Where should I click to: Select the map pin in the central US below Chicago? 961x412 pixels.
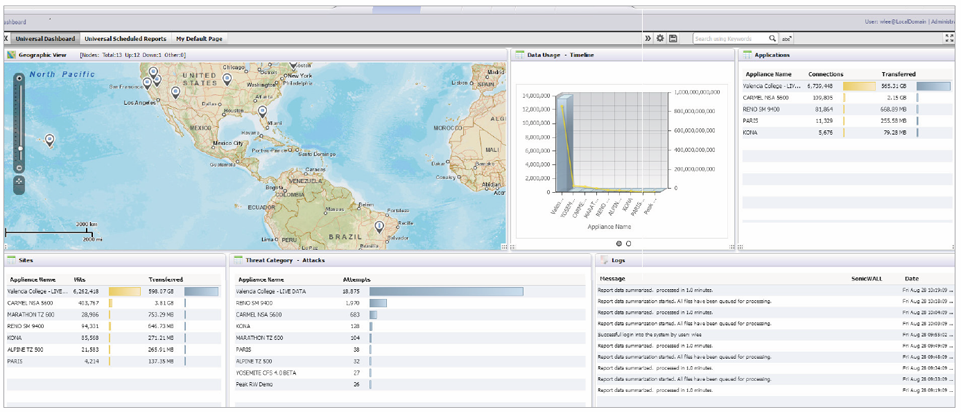coord(227,78)
